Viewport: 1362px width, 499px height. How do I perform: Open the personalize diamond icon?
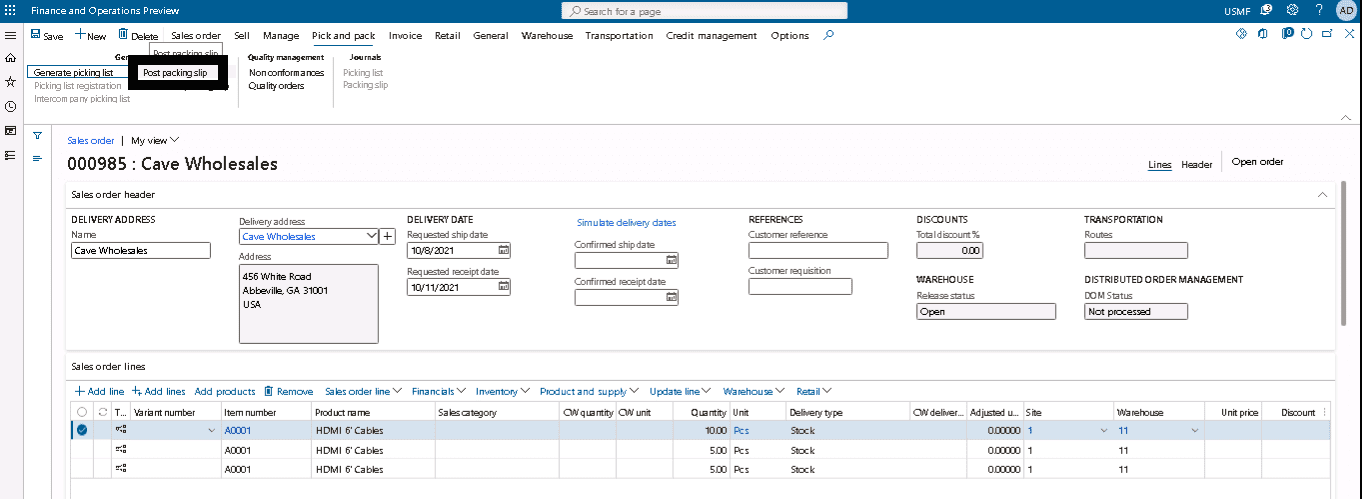click(1242, 33)
